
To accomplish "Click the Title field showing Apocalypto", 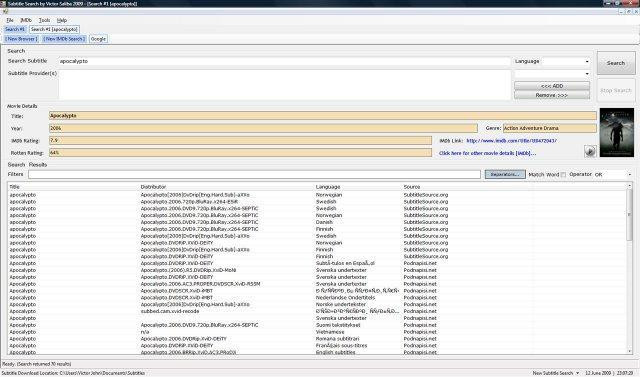I will (323, 116).
